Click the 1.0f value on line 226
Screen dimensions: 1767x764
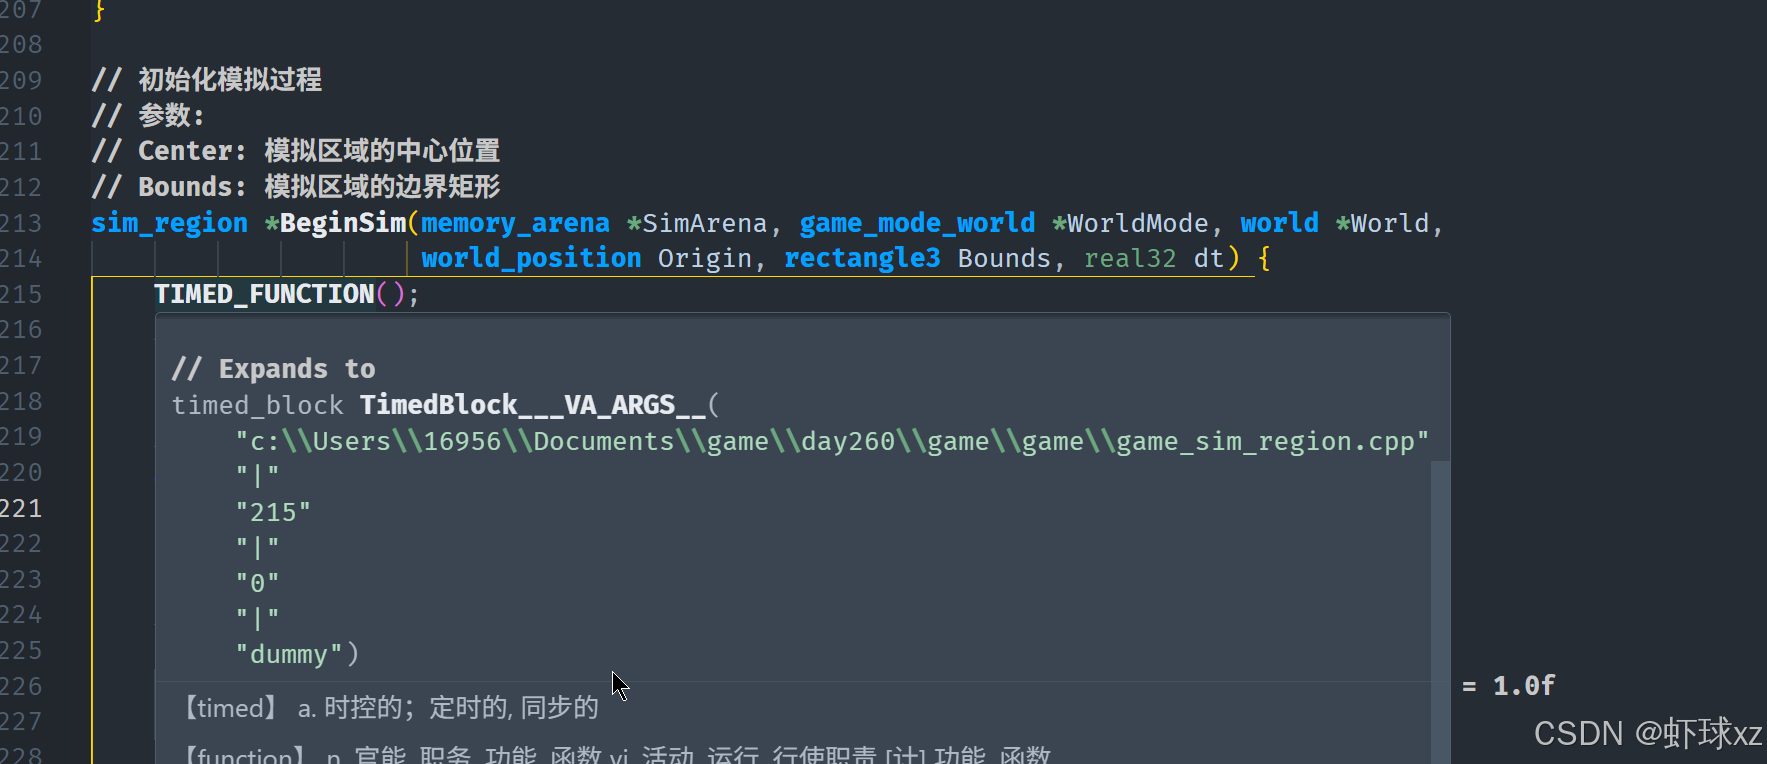(1524, 686)
